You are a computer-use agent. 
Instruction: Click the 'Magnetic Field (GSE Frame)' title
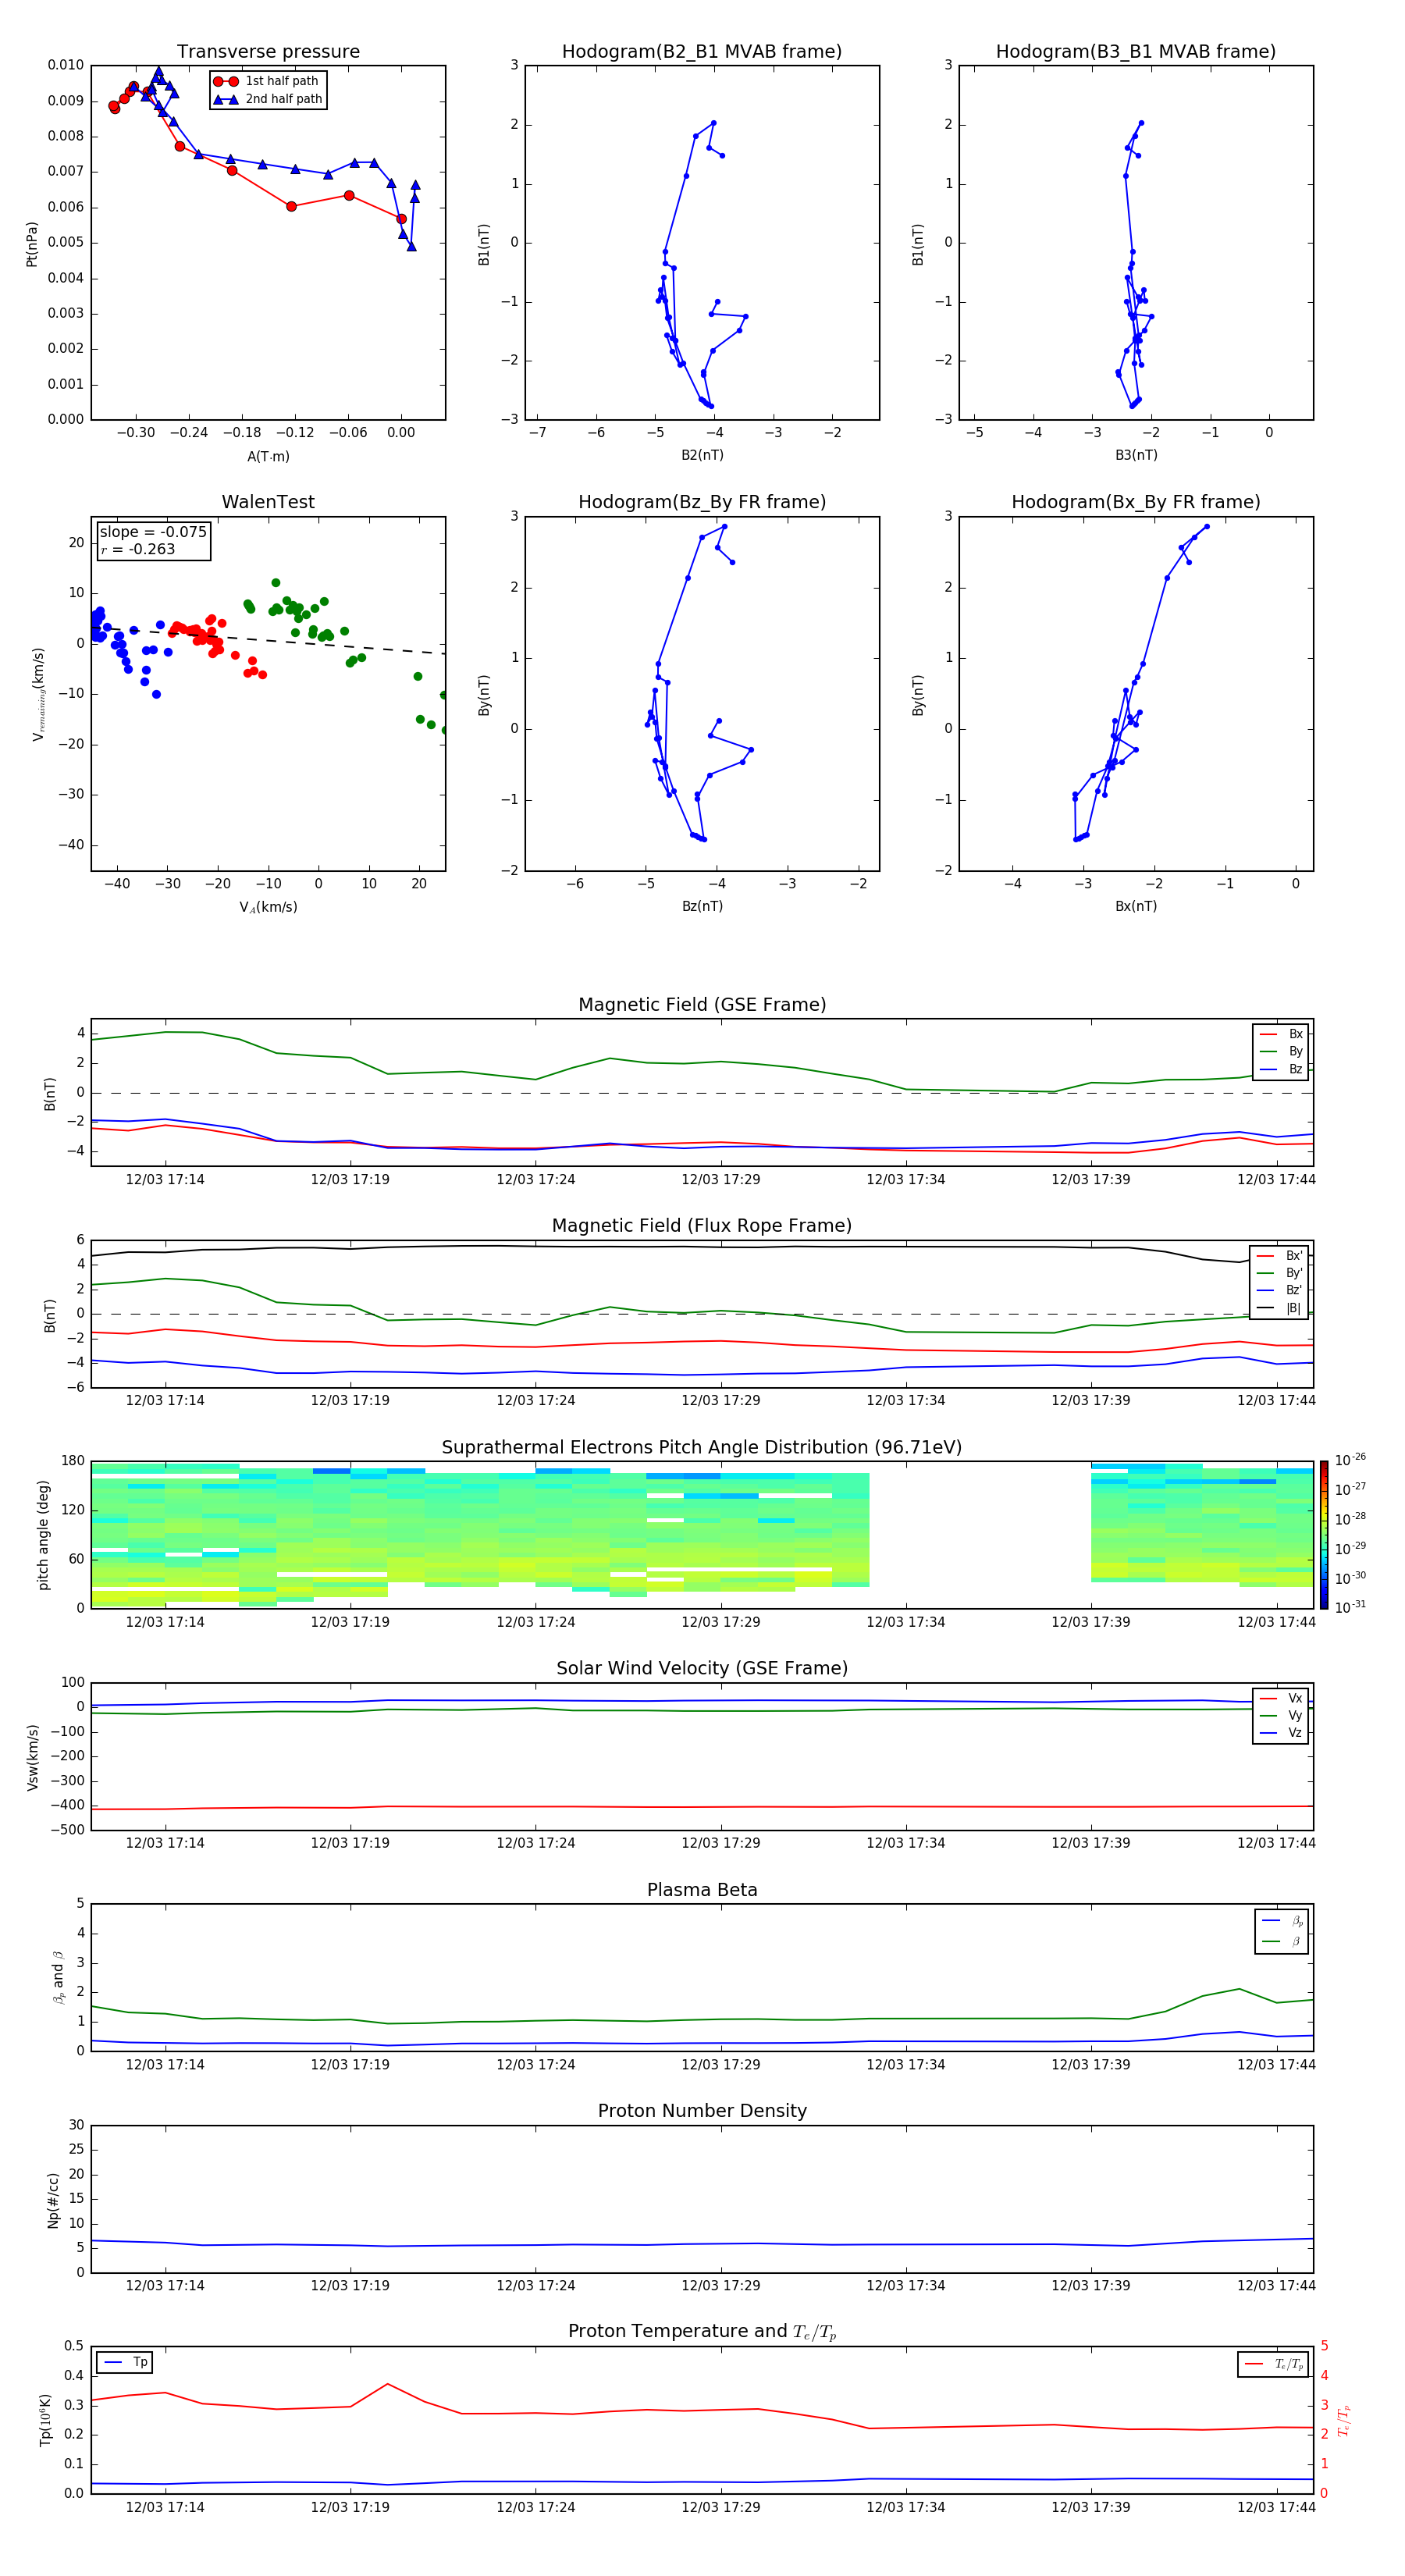click(702, 1005)
